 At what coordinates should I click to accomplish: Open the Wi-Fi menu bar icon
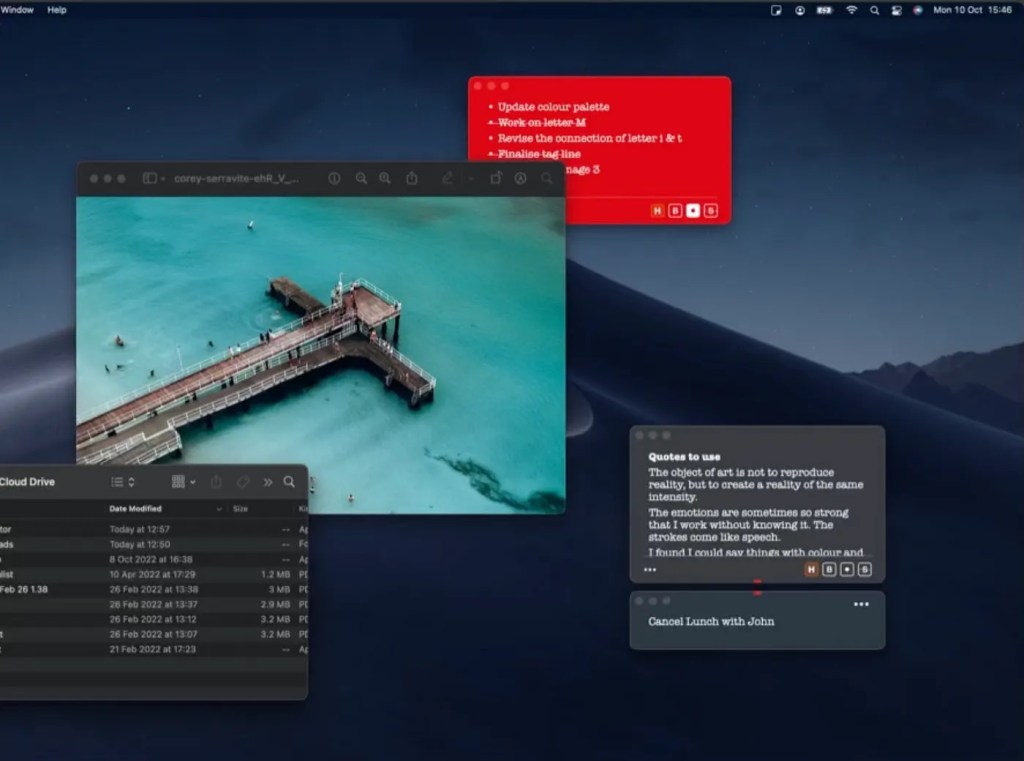click(852, 10)
